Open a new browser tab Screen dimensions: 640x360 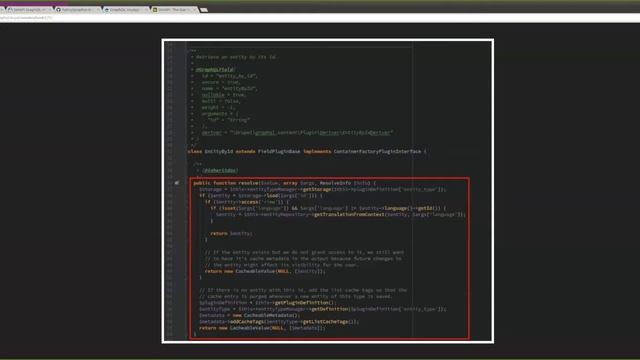tap(204, 10)
